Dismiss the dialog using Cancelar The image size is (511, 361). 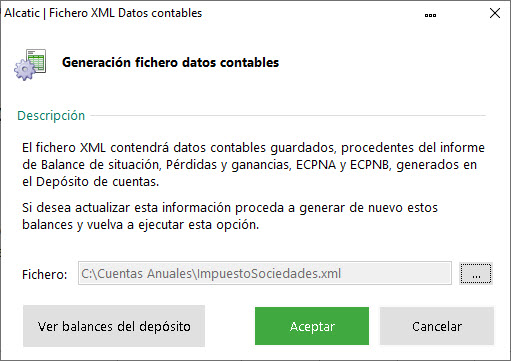[437, 326]
